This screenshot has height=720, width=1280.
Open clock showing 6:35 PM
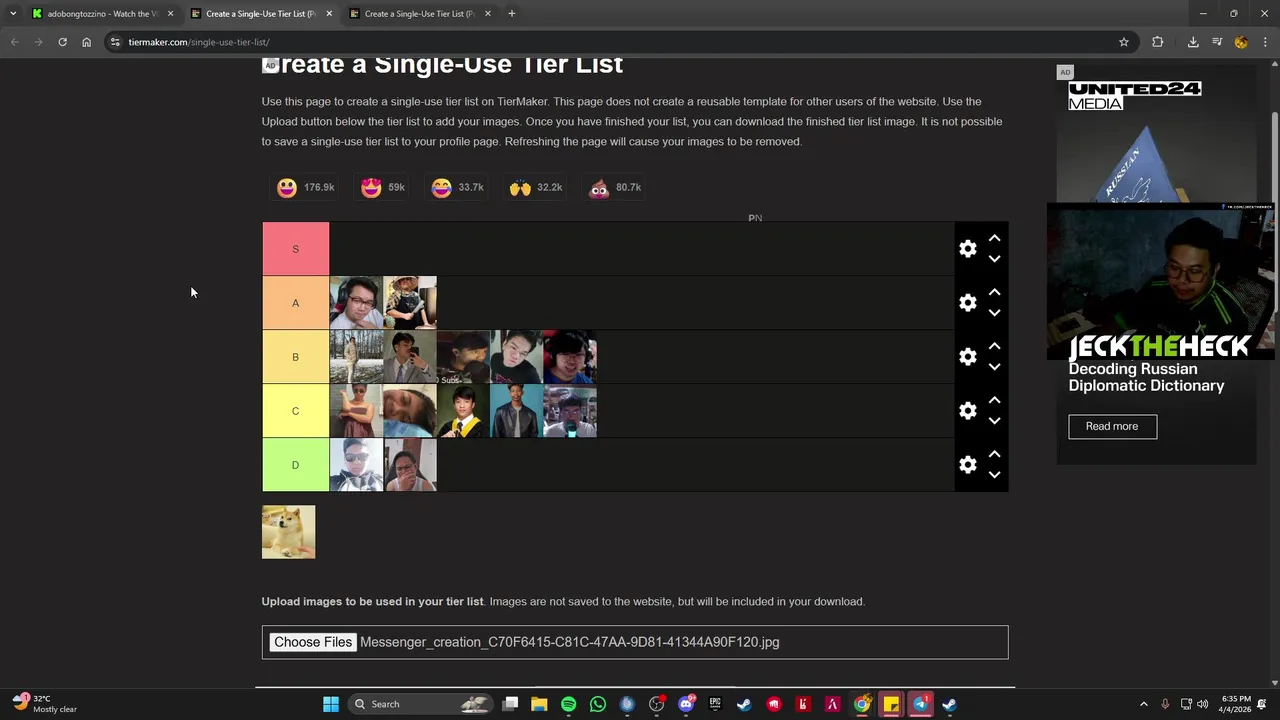(1236, 704)
